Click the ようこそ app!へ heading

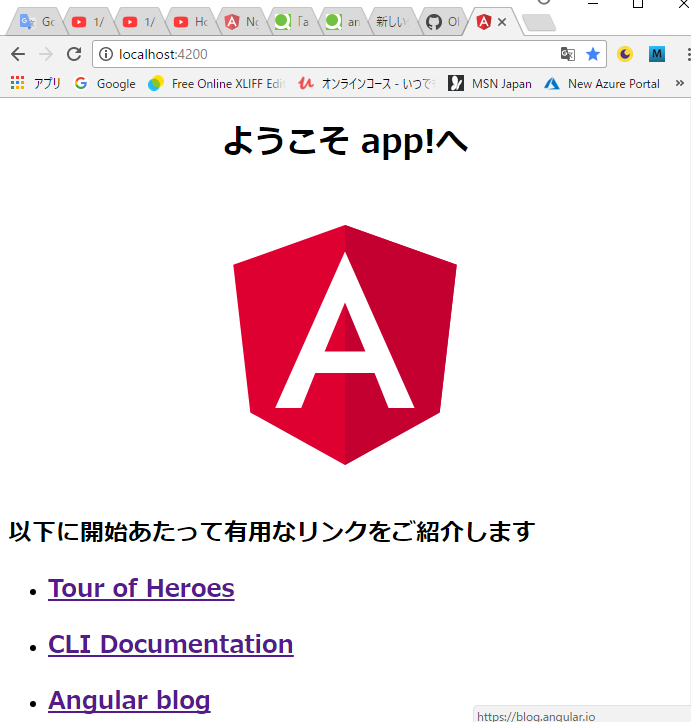coord(345,140)
